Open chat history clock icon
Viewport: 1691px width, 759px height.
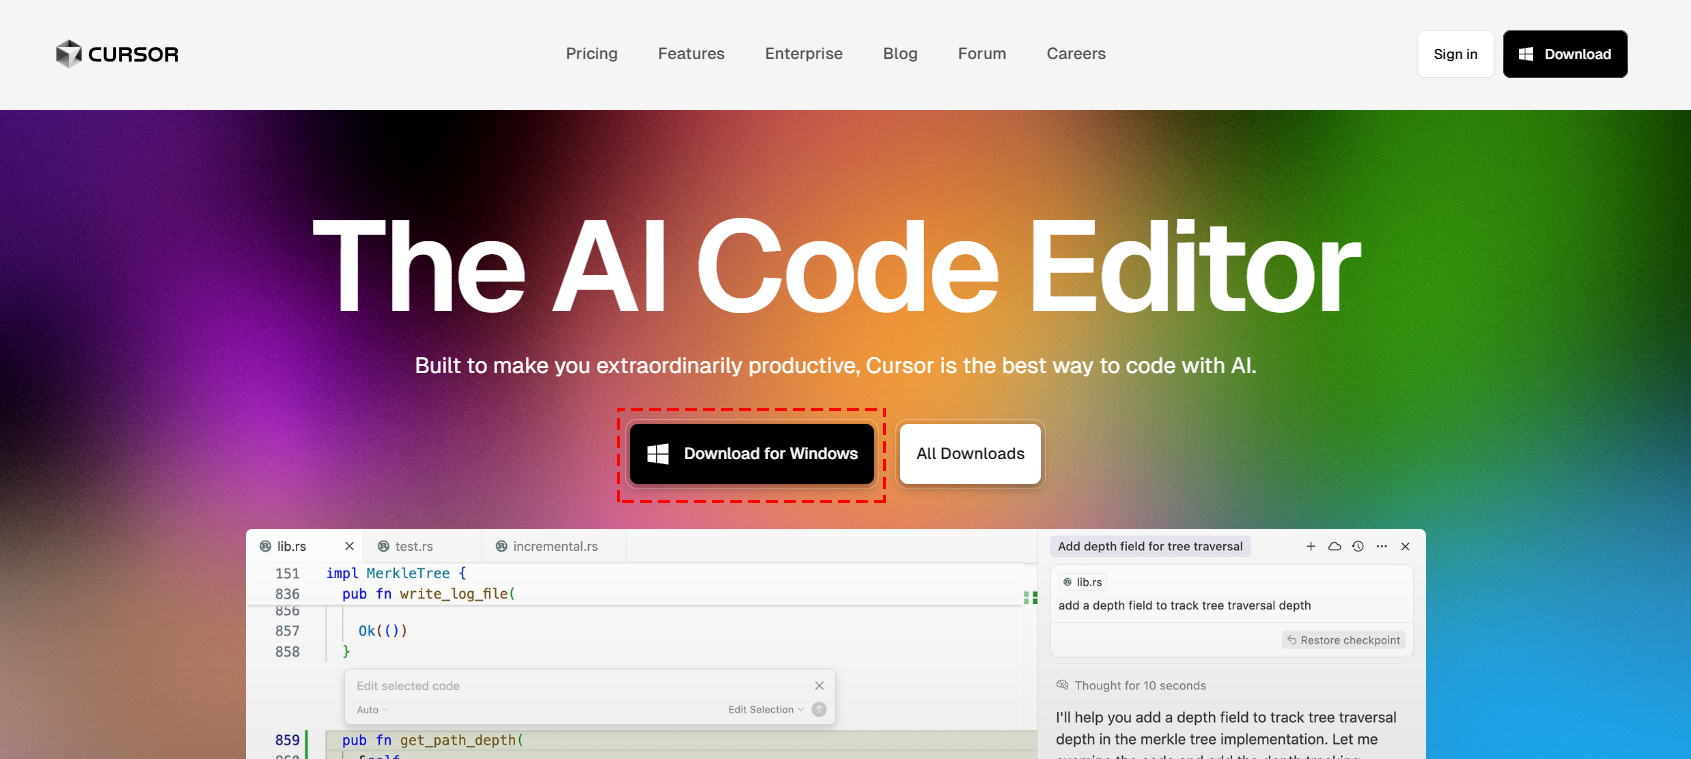click(1358, 546)
